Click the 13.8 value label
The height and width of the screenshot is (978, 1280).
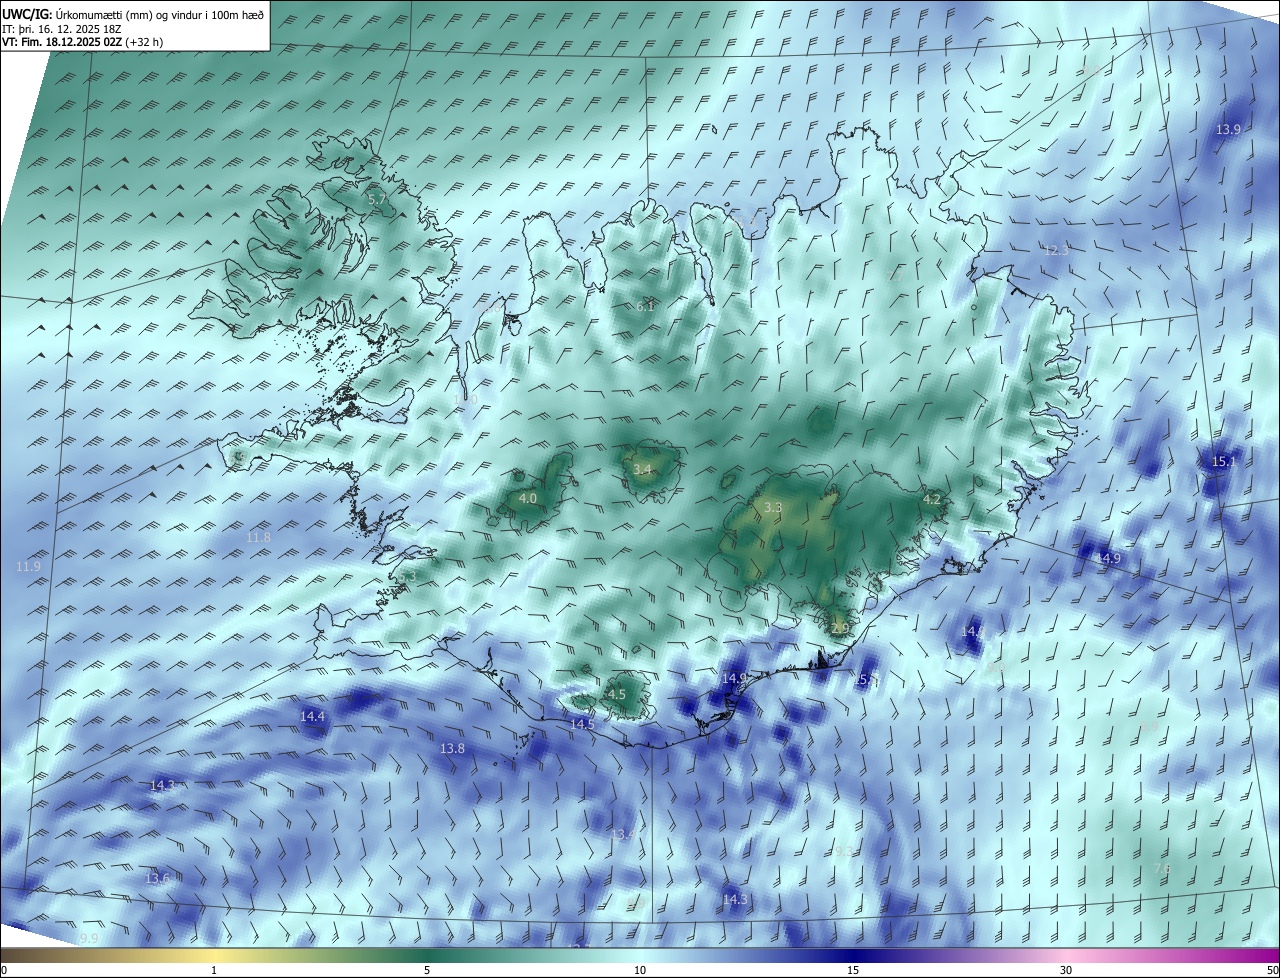tap(452, 749)
